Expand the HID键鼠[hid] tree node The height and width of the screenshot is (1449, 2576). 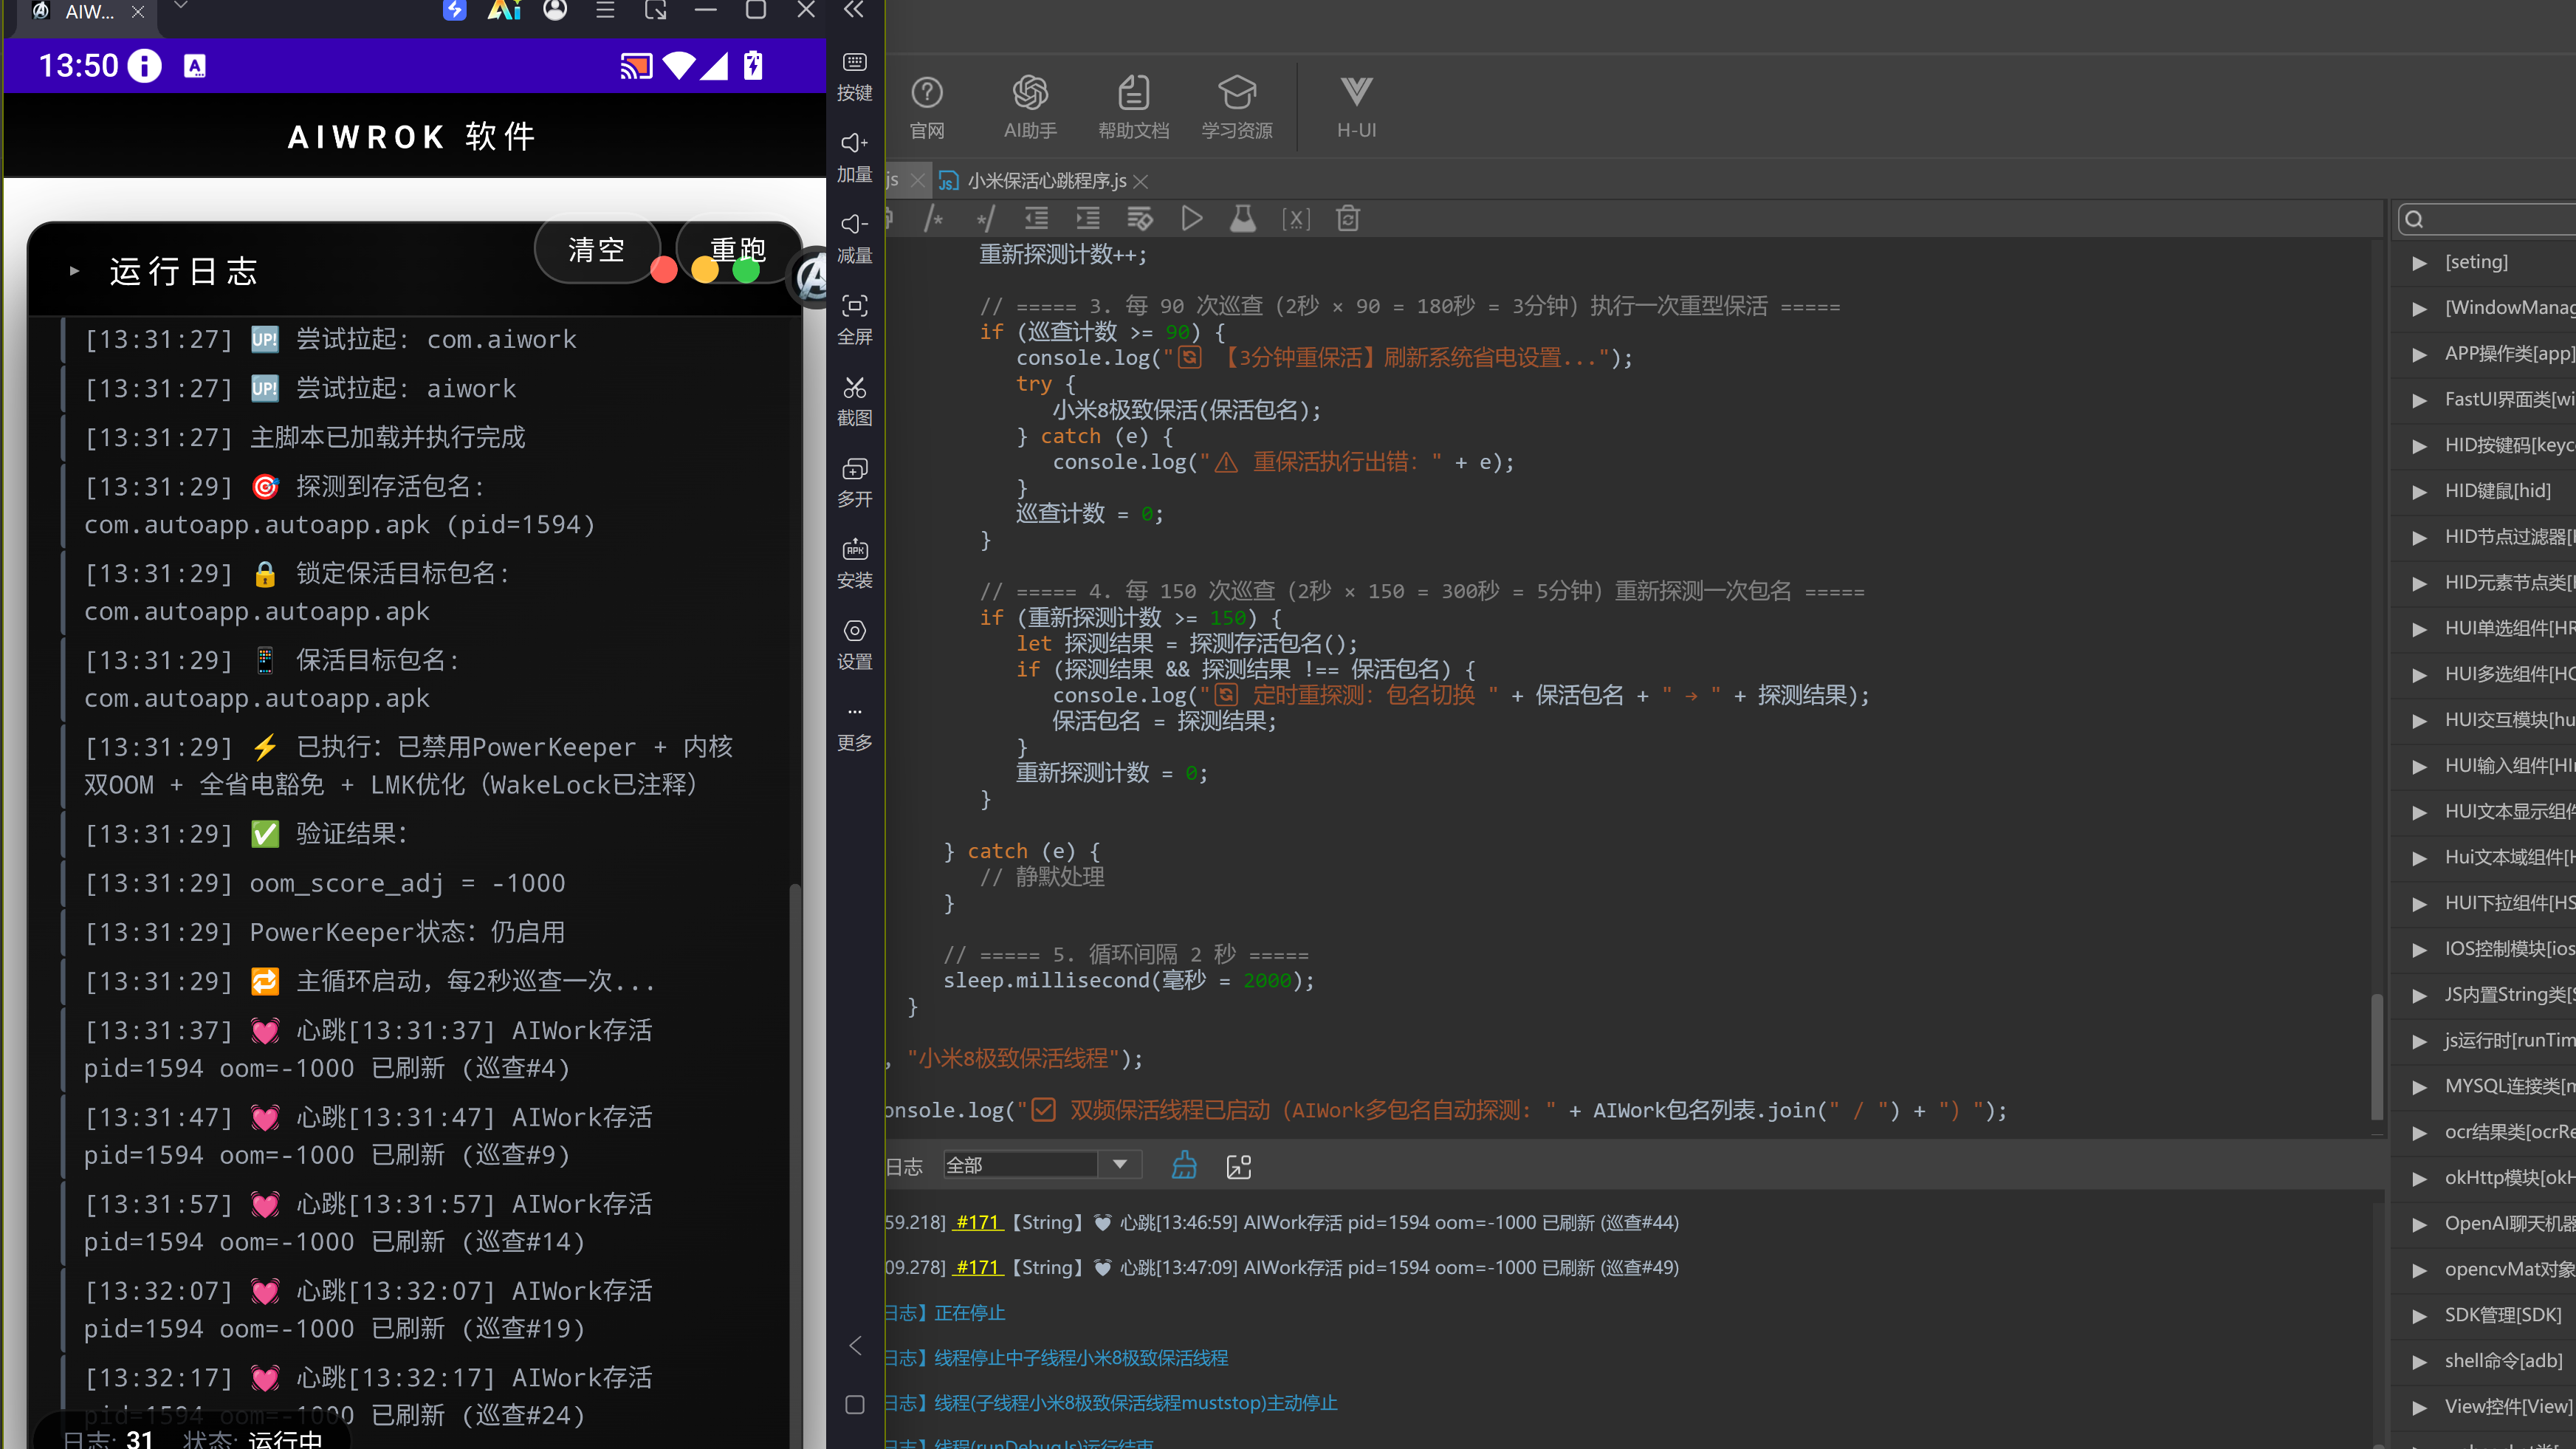click(2419, 492)
